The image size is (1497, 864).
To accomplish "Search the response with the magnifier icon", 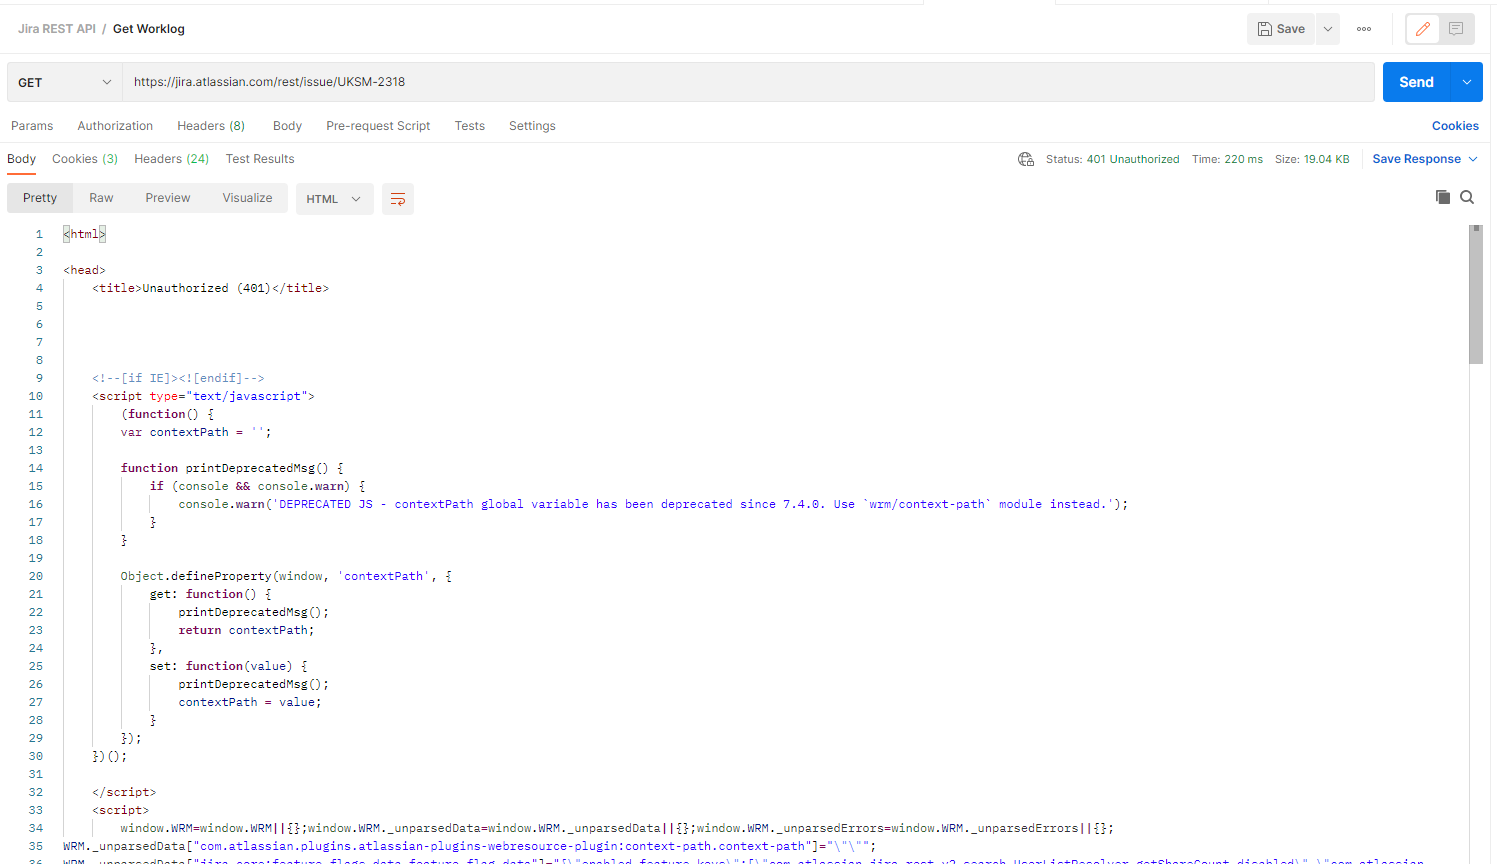I will tap(1467, 197).
